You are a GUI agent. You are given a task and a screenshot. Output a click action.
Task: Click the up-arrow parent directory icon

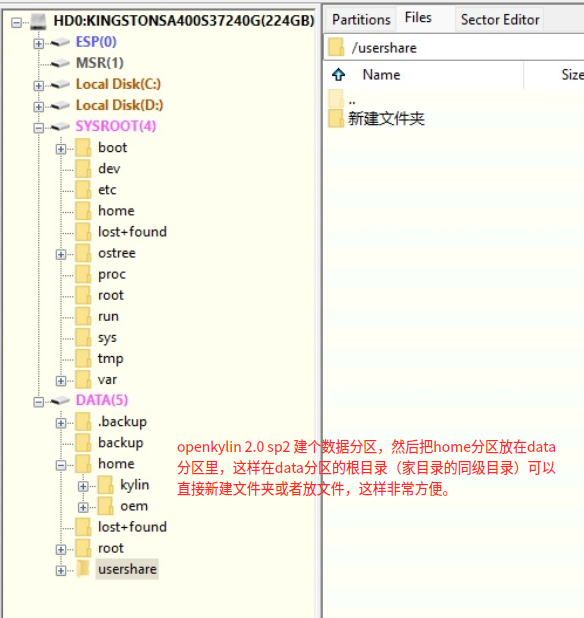(x=338, y=74)
